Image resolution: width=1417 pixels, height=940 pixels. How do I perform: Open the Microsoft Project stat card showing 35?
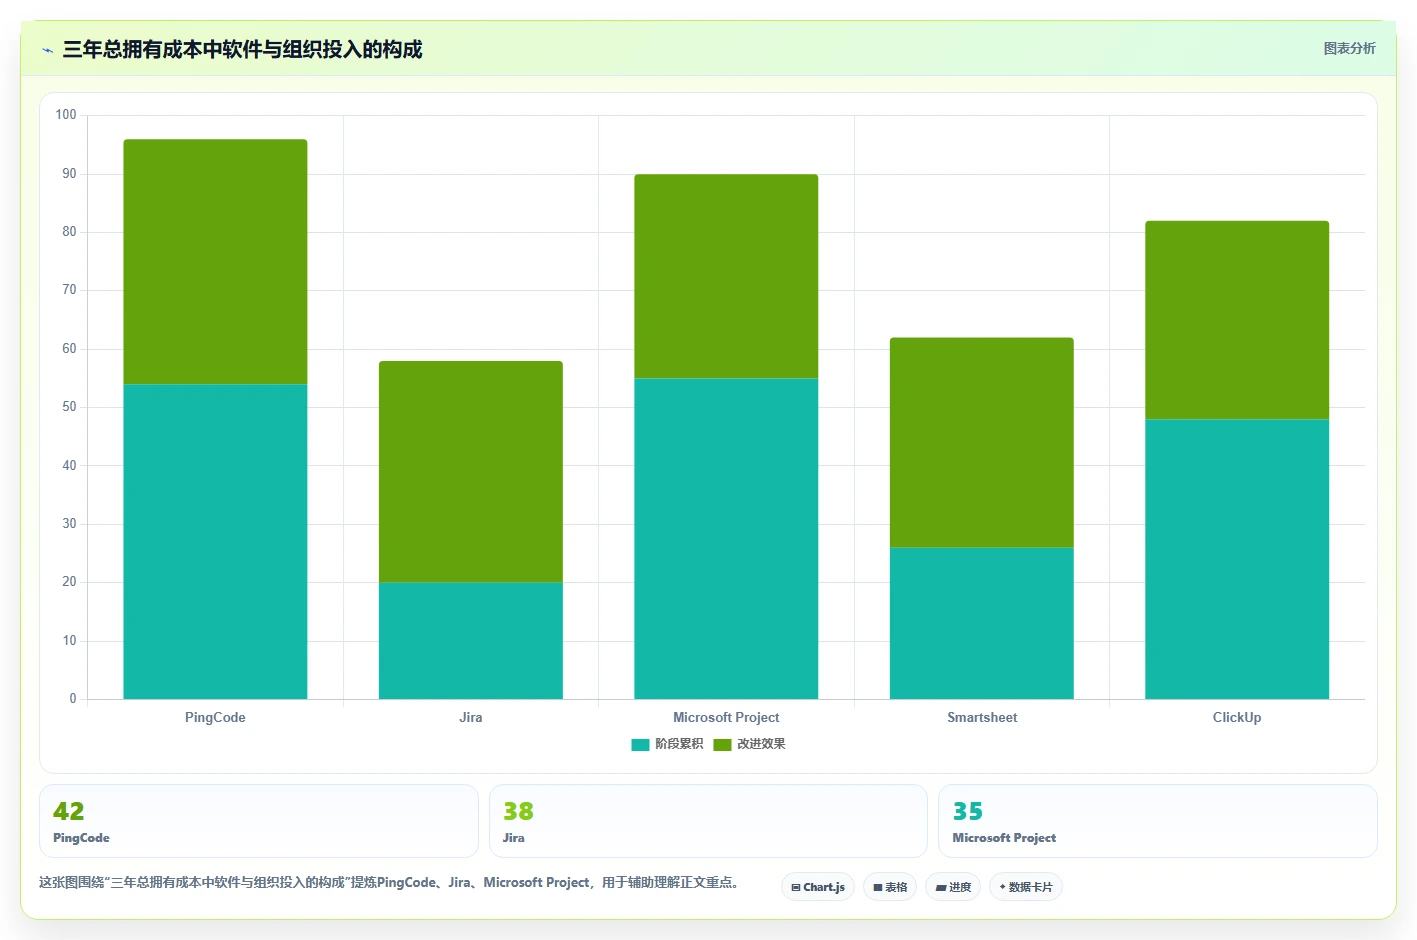click(1158, 821)
